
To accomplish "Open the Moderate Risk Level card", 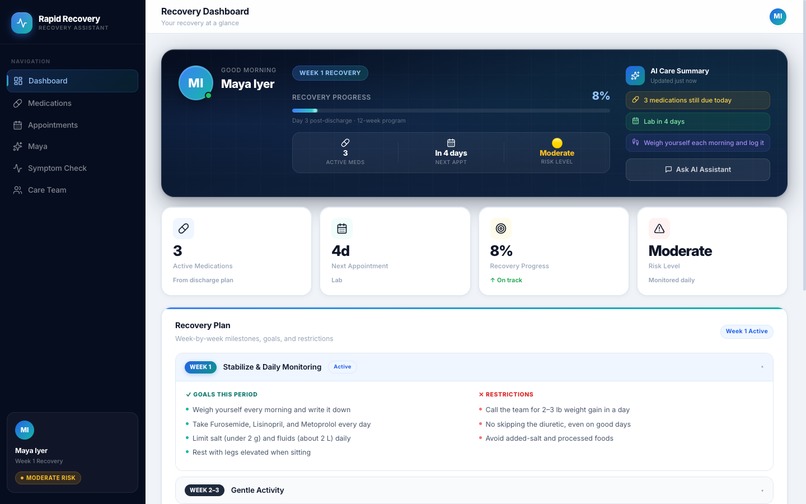I will 712,251.
